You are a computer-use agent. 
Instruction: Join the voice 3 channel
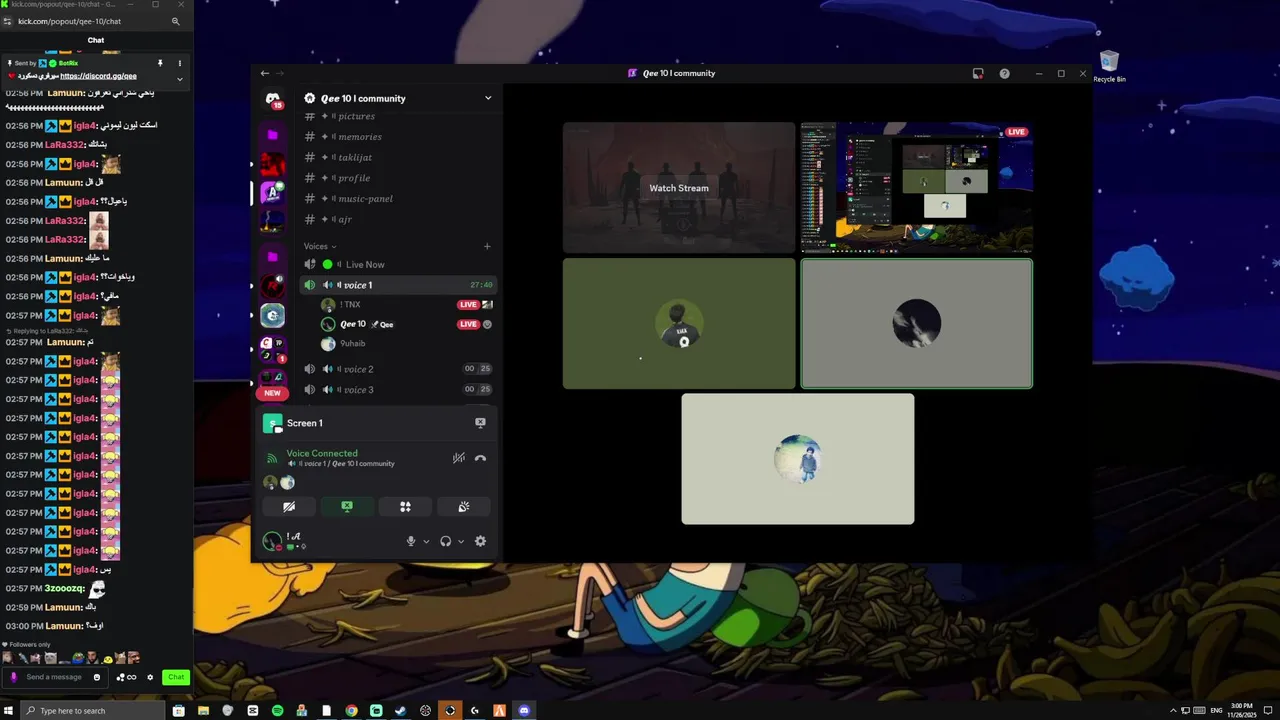click(398, 389)
